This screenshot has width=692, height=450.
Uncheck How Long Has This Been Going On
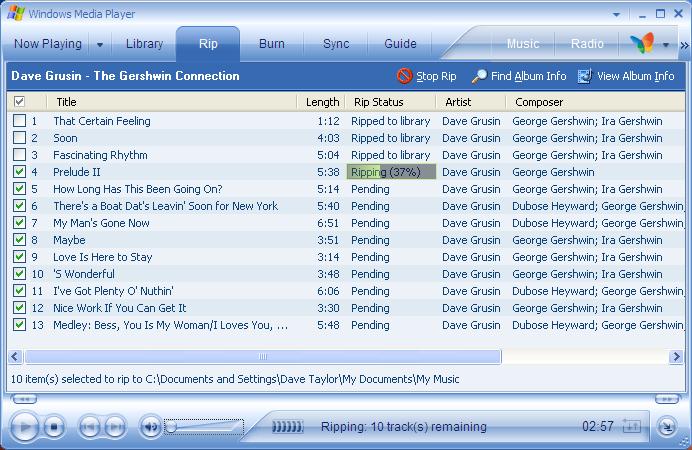pyautogui.click(x=19, y=188)
